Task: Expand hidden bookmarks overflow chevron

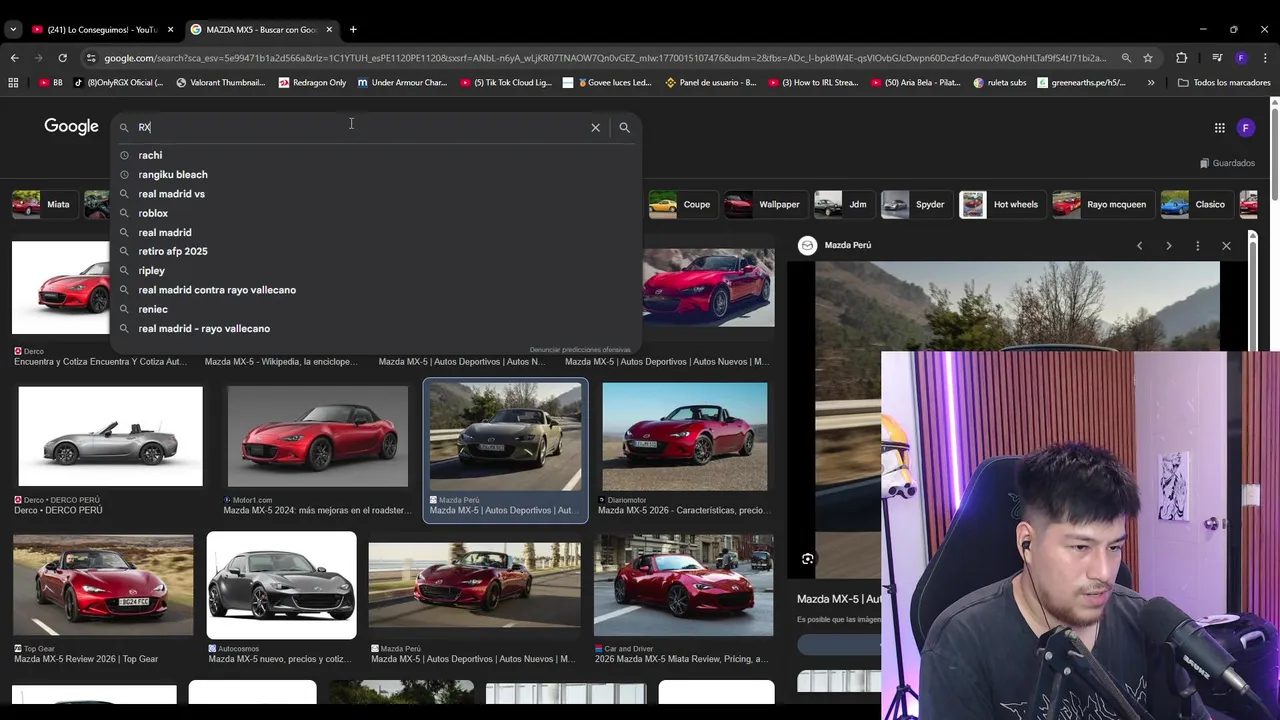Action: coord(1151,82)
